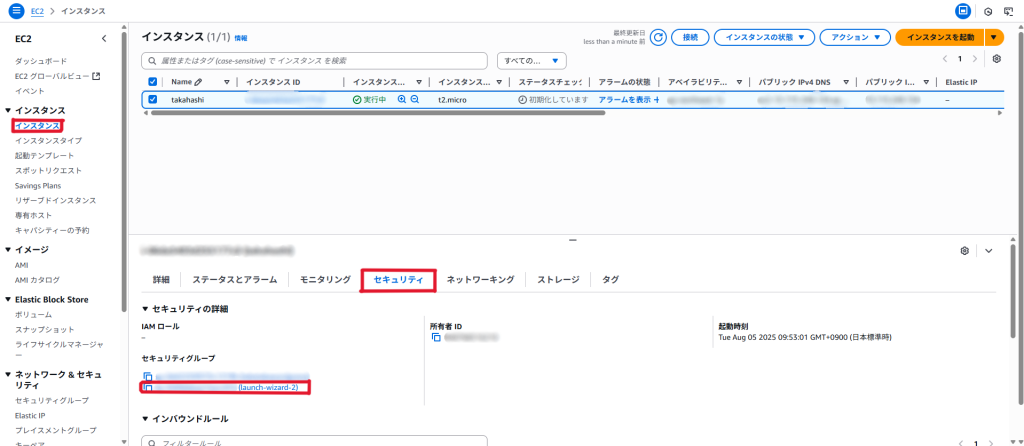Viewport: 1024px width, 446px height.
Task: Open the すべての... state filter dropdown
Action: click(532, 61)
